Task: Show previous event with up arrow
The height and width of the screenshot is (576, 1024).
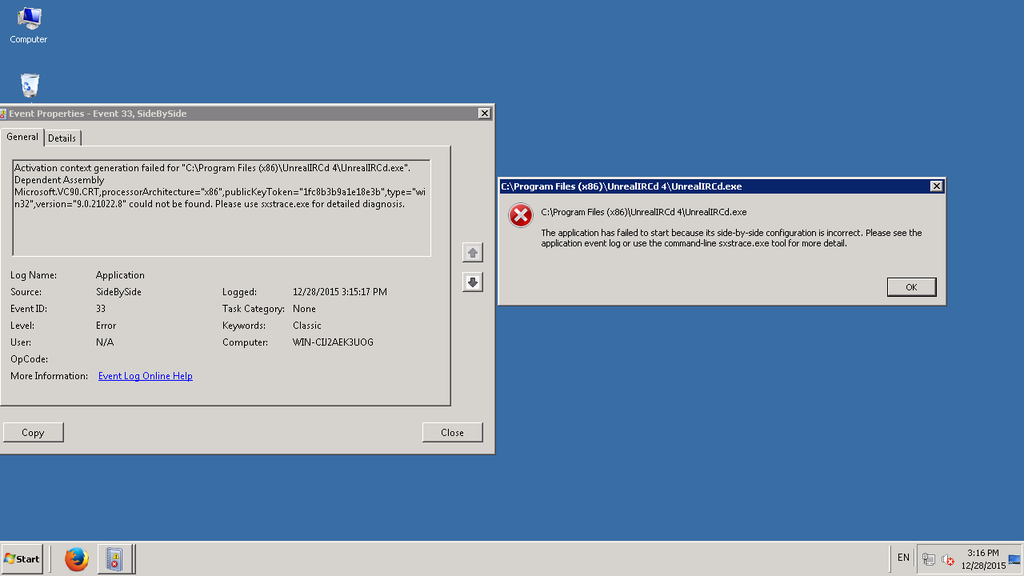Action: point(473,252)
